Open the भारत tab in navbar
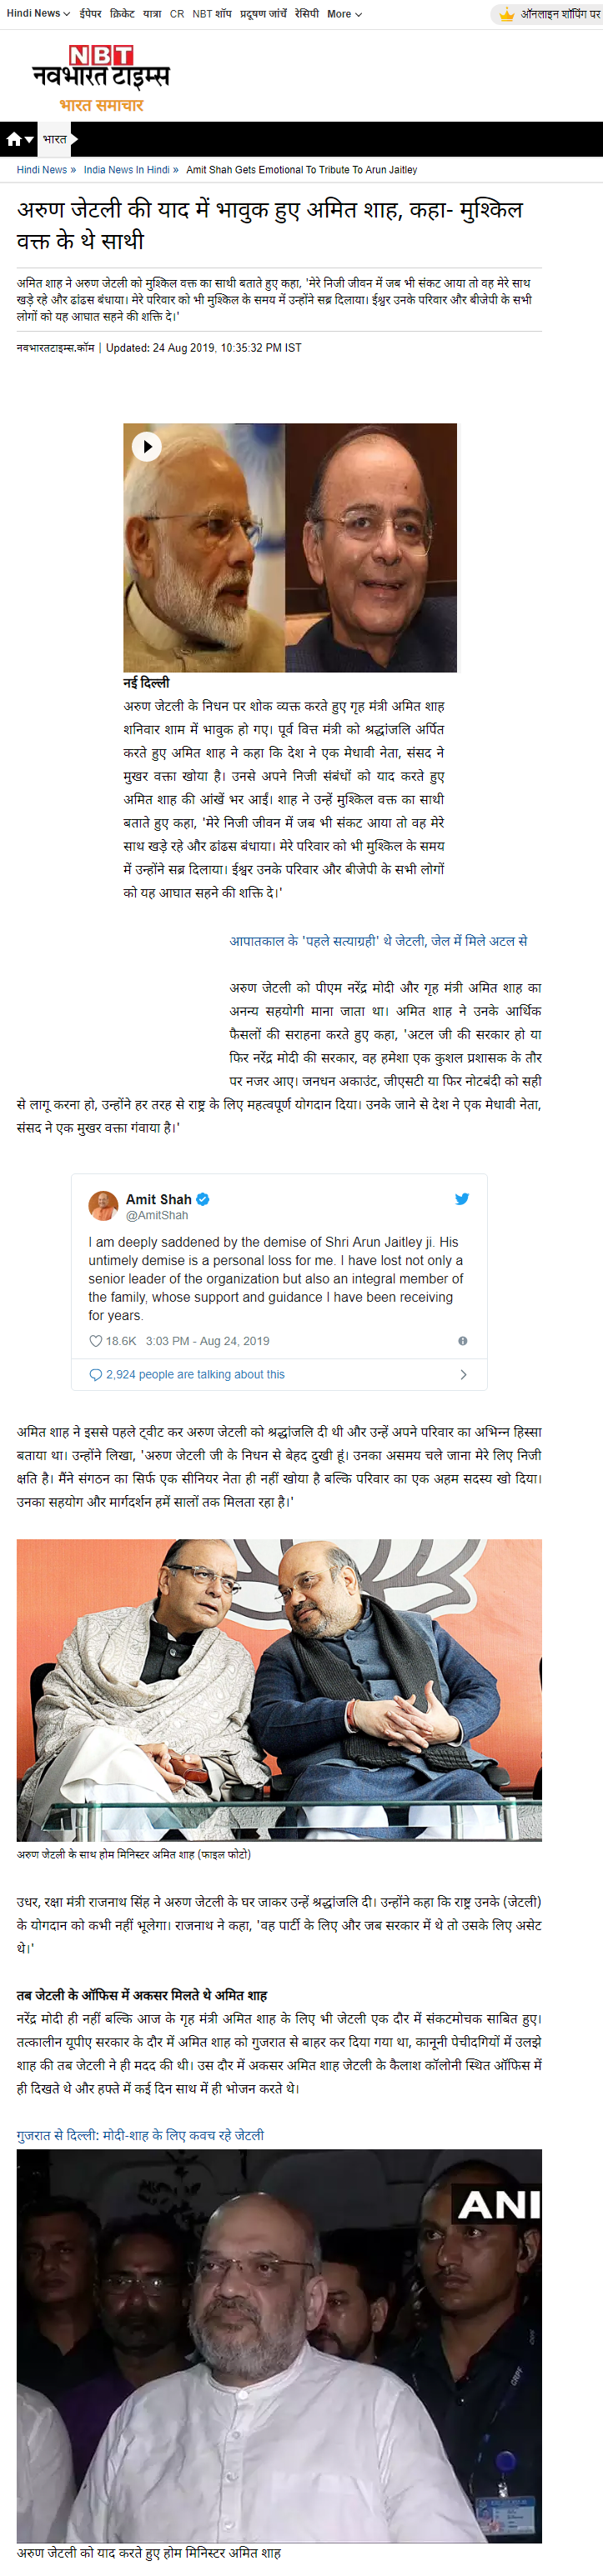Viewport: 603px width, 2576px height. [55, 140]
